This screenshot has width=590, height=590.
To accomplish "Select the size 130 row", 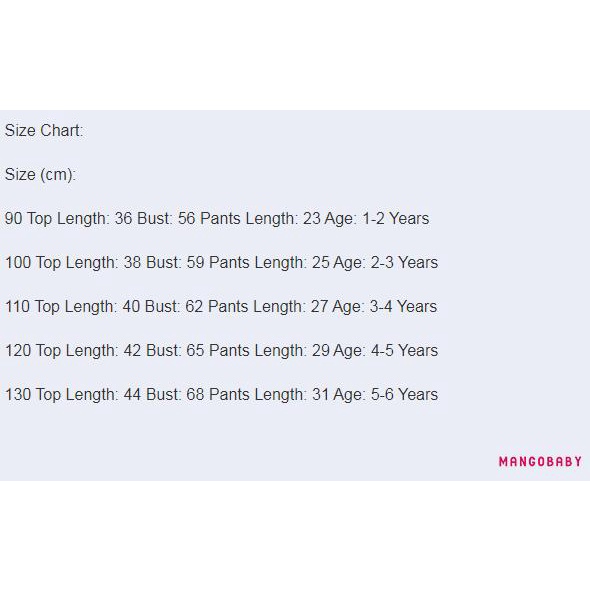I will coord(221,395).
